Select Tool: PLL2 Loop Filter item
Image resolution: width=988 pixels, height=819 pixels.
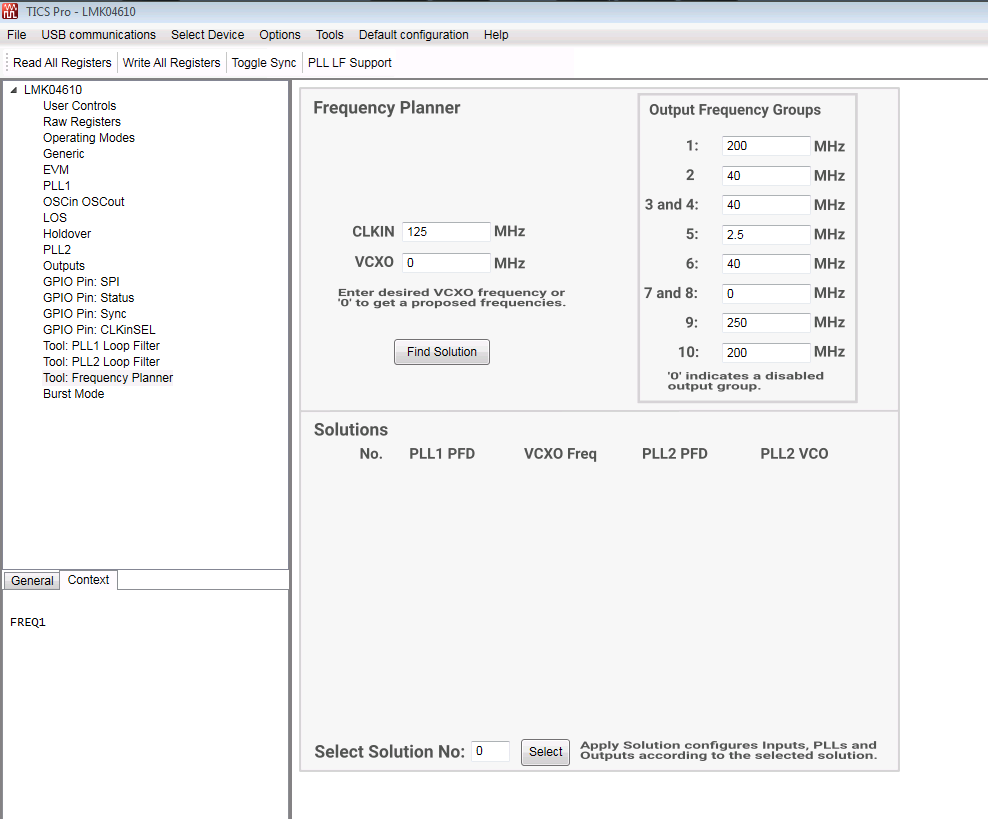coord(101,362)
